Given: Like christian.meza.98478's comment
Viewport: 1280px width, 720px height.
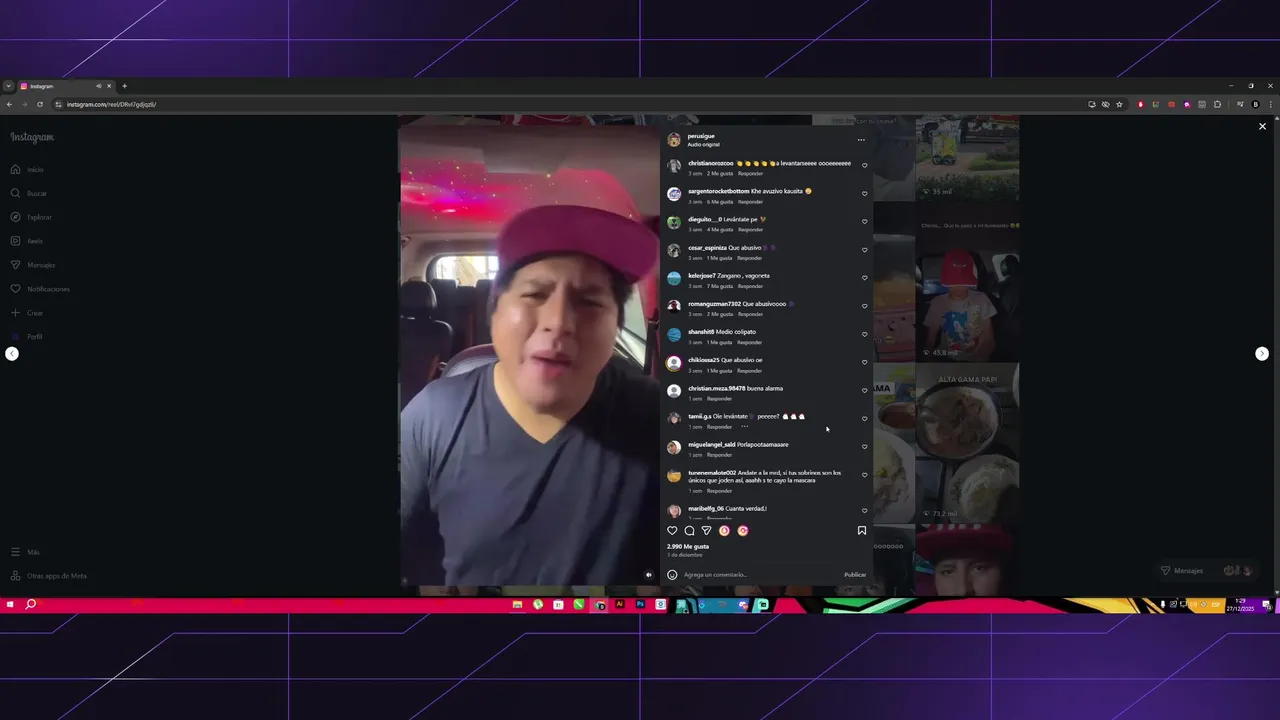Looking at the screenshot, I should click(865, 391).
